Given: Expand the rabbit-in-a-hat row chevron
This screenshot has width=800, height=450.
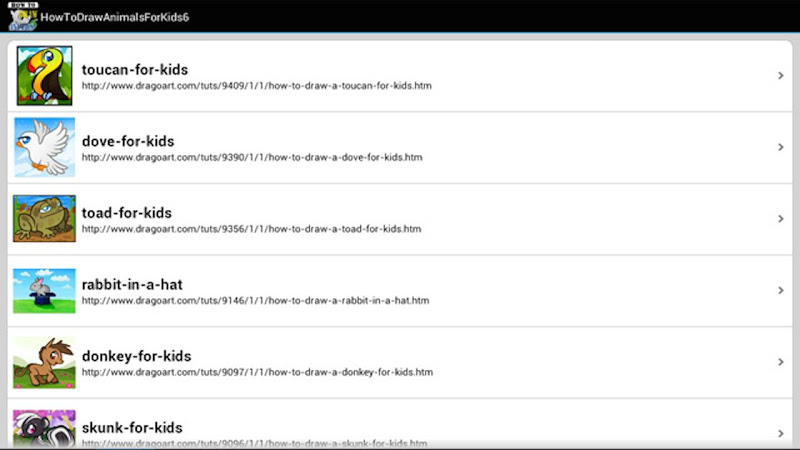Looking at the screenshot, I should pos(781,290).
